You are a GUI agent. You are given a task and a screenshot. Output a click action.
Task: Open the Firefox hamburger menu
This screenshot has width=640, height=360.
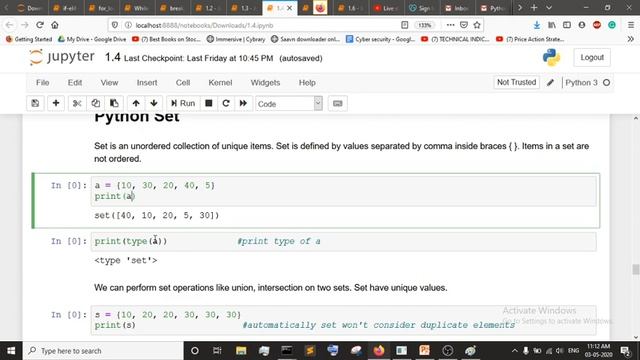[x=631, y=25]
